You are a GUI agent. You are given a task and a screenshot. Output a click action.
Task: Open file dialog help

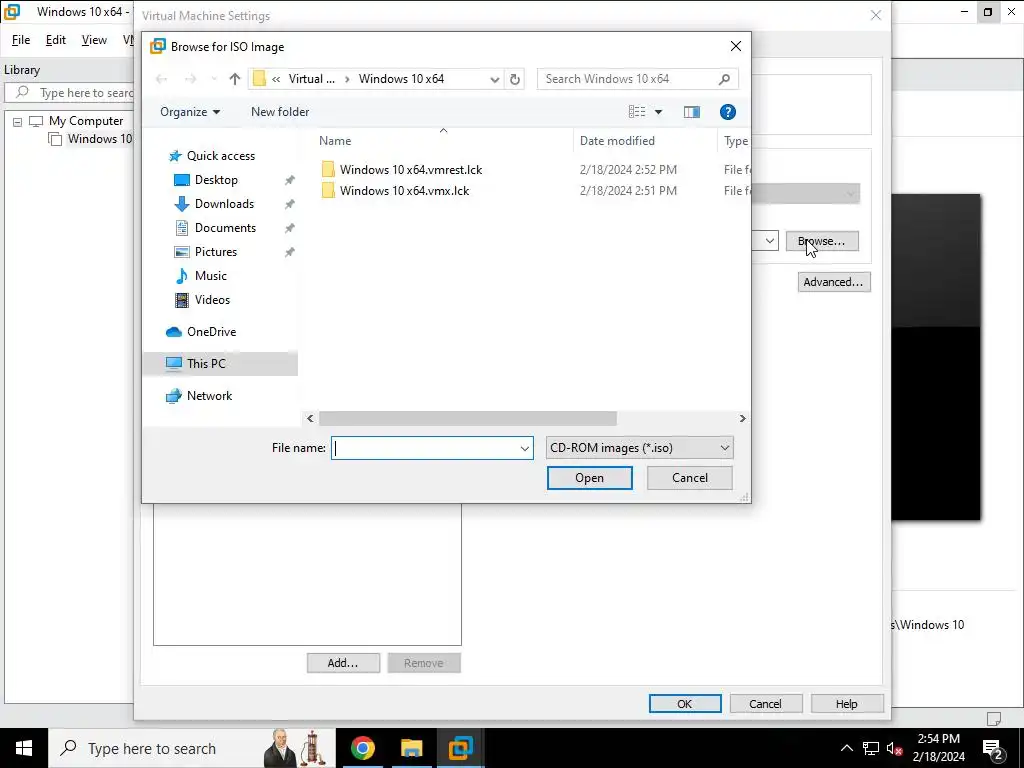pyautogui.click(x=728, y=112)
